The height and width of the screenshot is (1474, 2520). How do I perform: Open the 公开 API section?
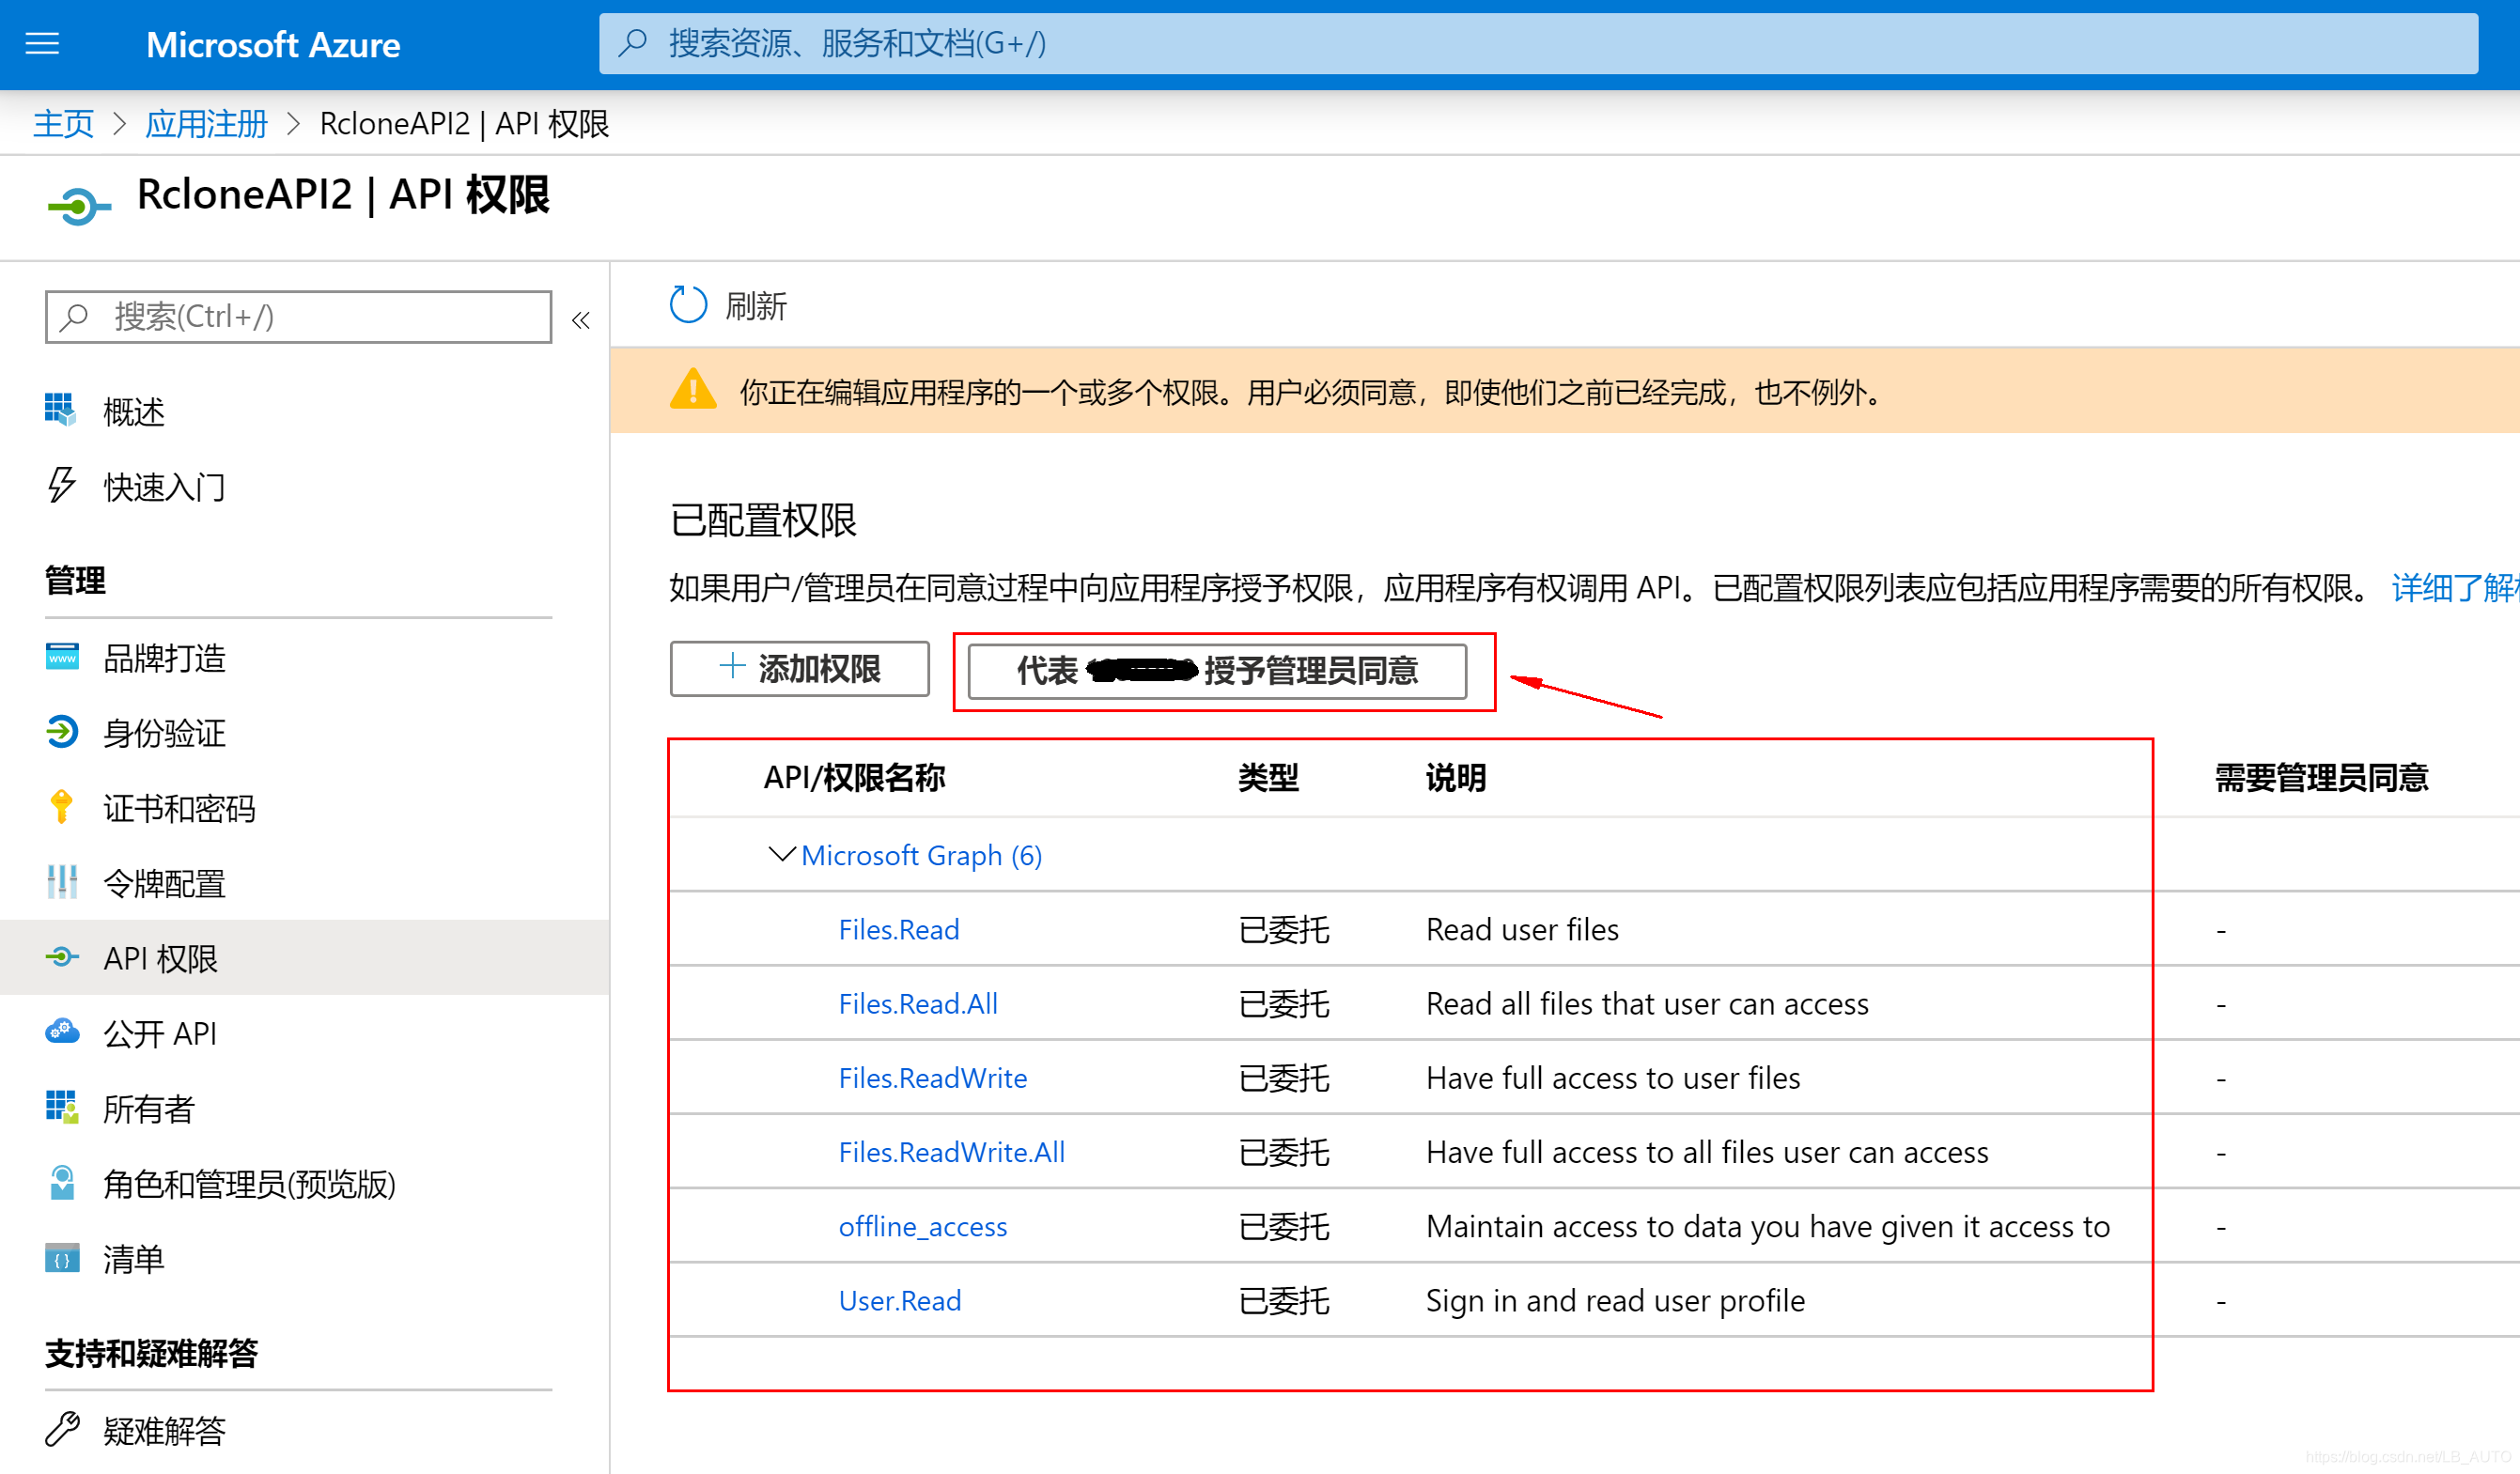158,1033
